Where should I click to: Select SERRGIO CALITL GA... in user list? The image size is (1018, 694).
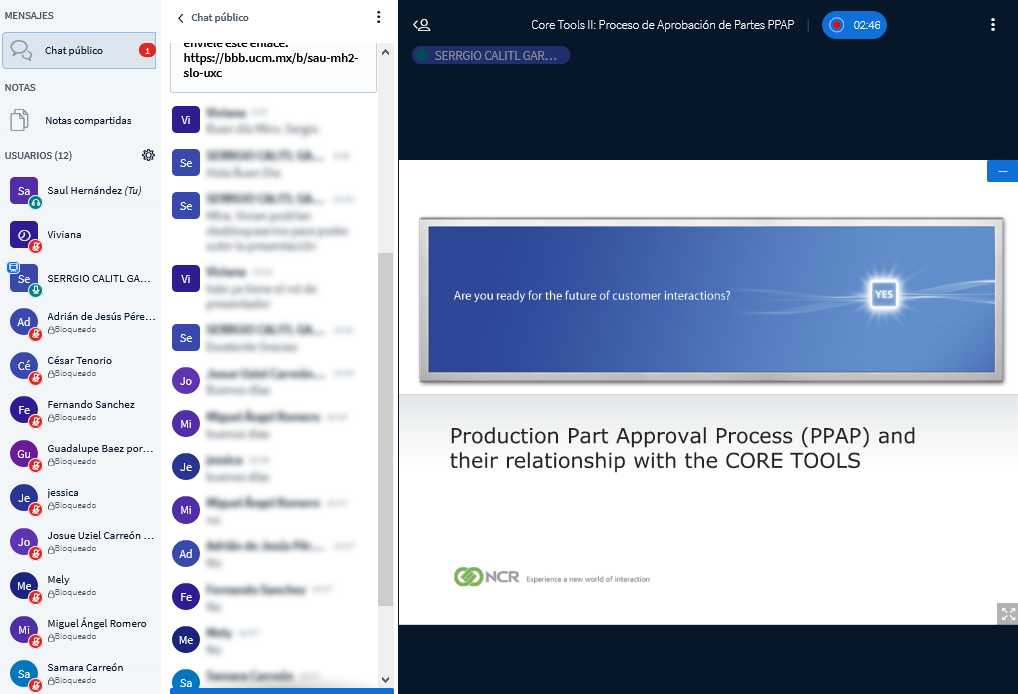coord(81,279)
